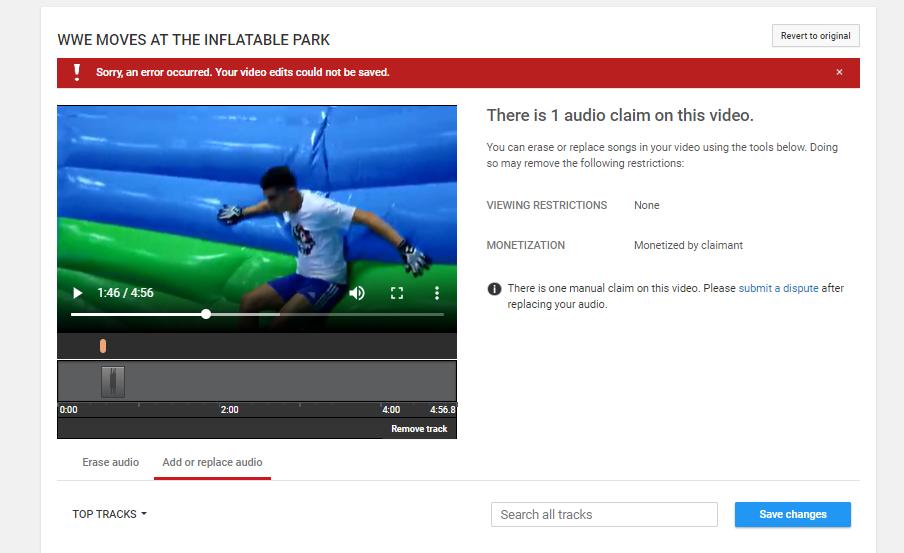Click the video progress slider handle

[x=206, y=314]
